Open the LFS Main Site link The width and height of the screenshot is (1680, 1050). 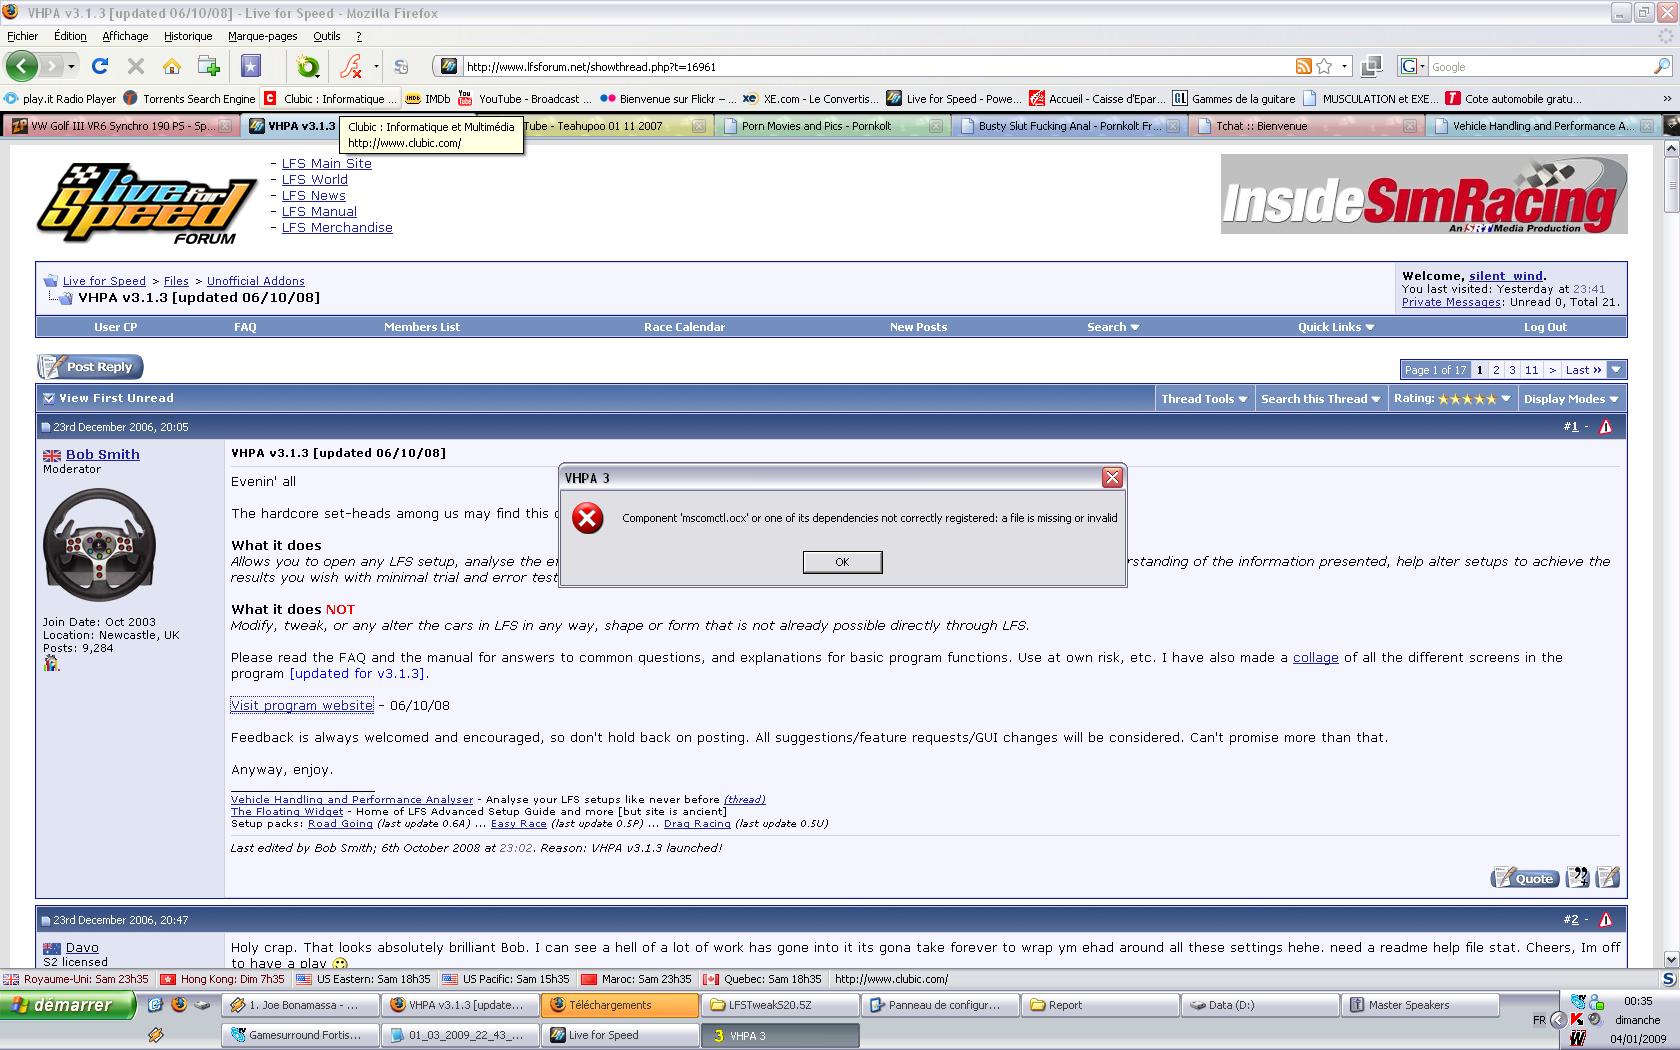(326, 163)
